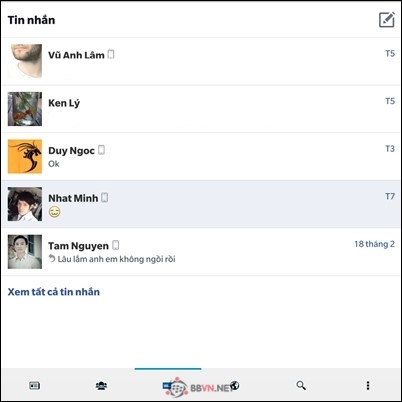Click Tam Nguyen's profile thumbnail
The image size is (402, 402).
pos(25,252)
